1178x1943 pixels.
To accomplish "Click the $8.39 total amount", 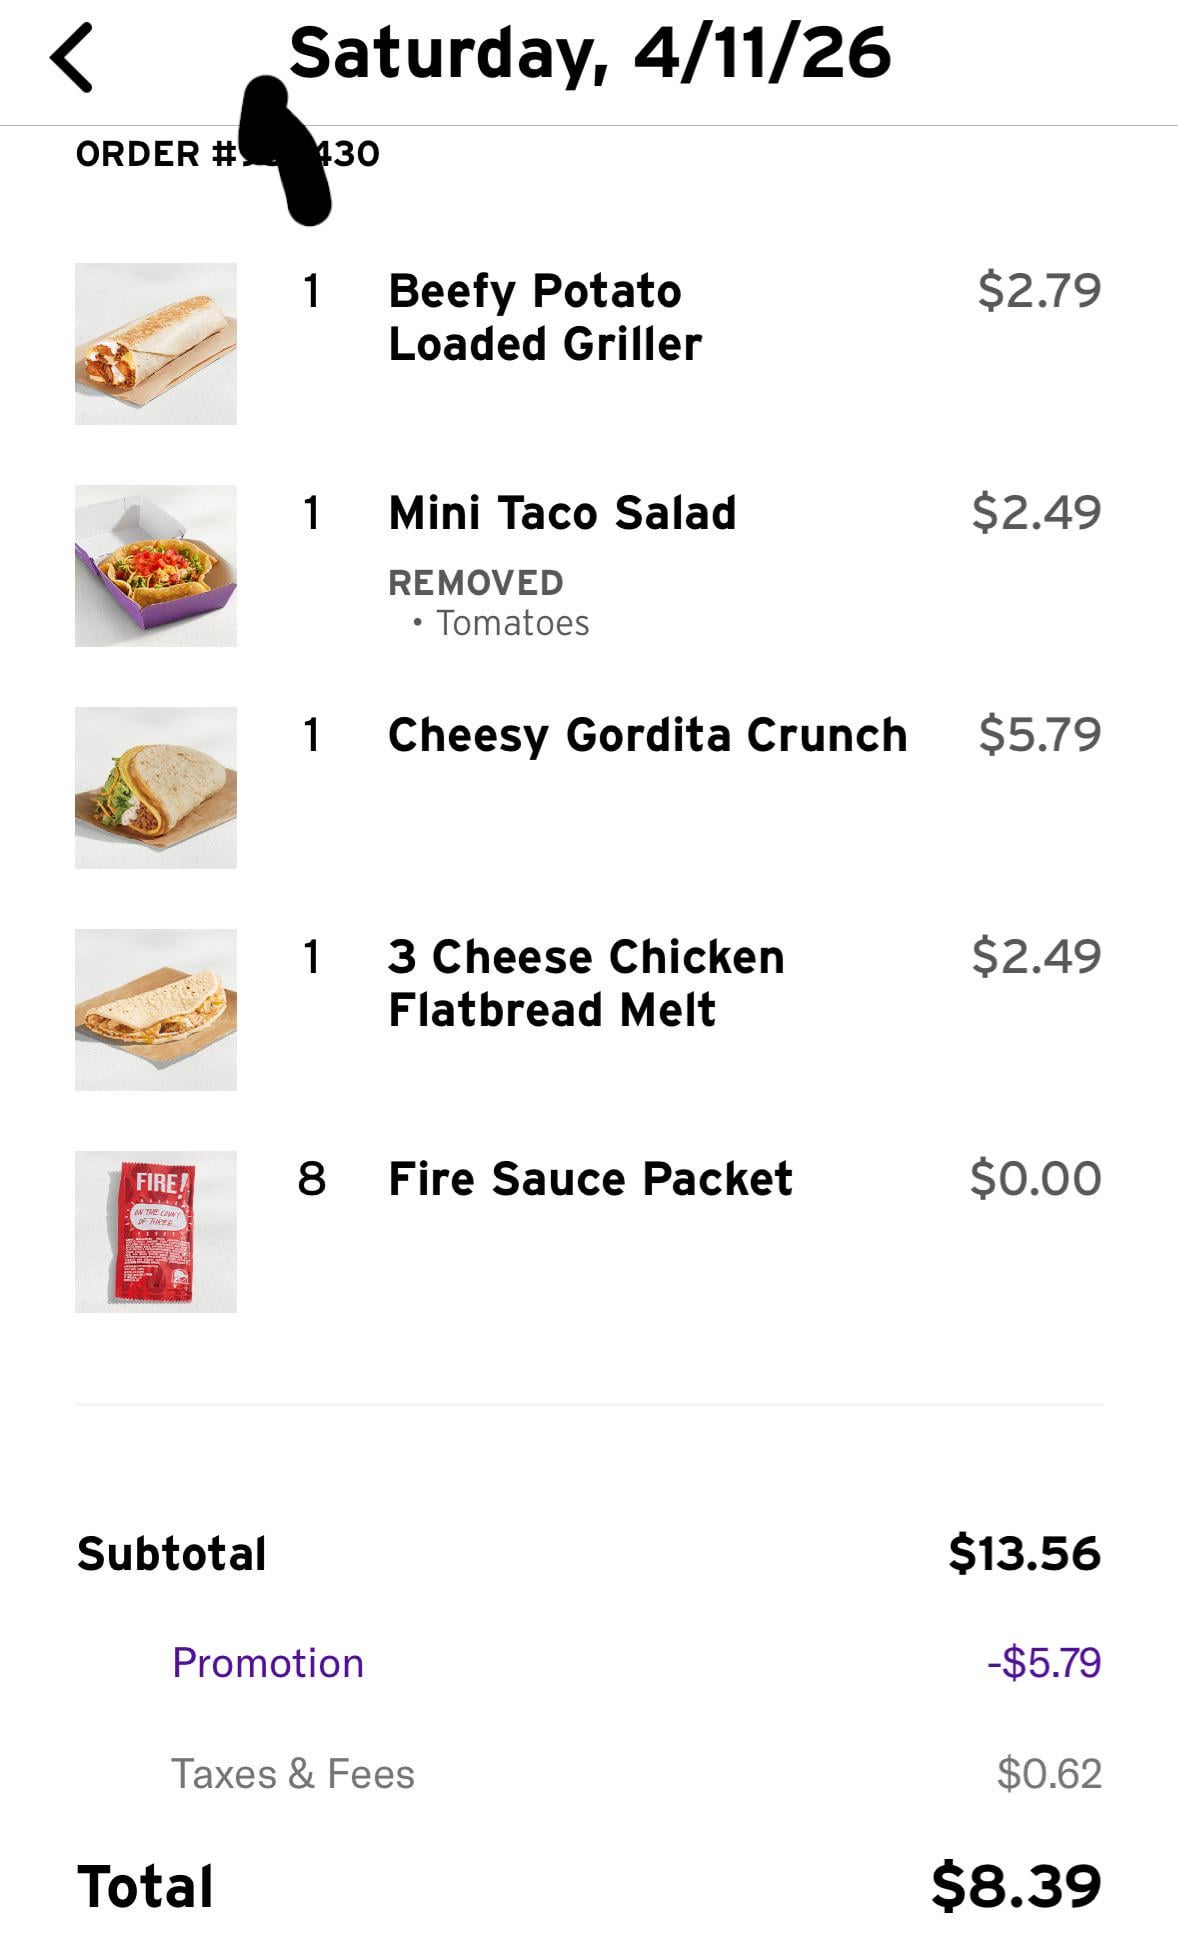I will [1015, 1886].
